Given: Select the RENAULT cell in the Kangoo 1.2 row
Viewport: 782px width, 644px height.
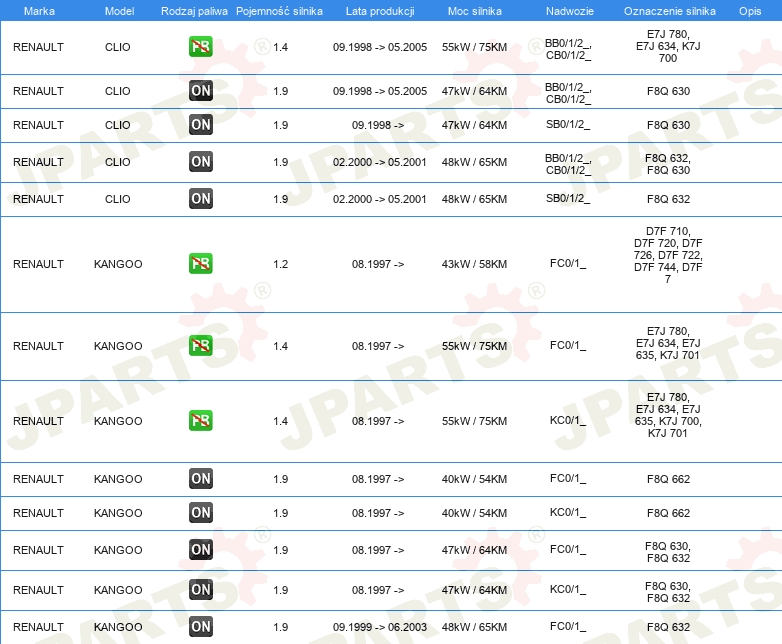Looking at the screenshot, I should click(x=38, y=264).
